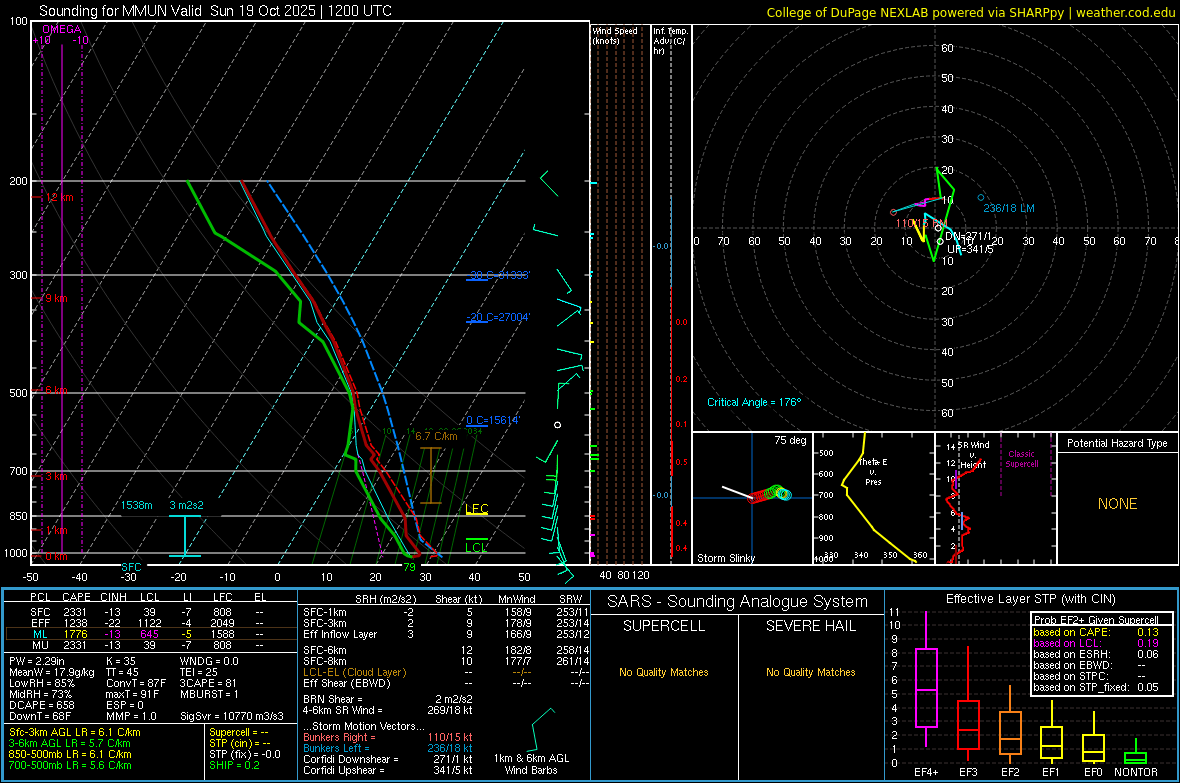Click the DN=271/1 Corfidi downshear label
Image resolution: width=1180 pixels, height=783 pixels.
point(968,236)
